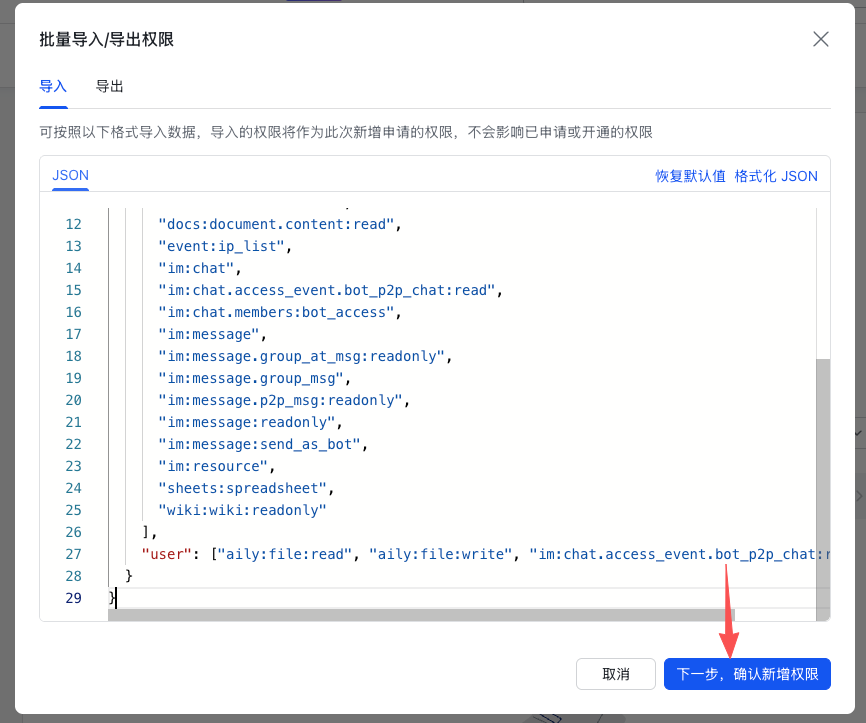Click line "im:message.group_at_msg:readonly"
The width and height of the screenshot is (866, 723).
tap(305, 356)
